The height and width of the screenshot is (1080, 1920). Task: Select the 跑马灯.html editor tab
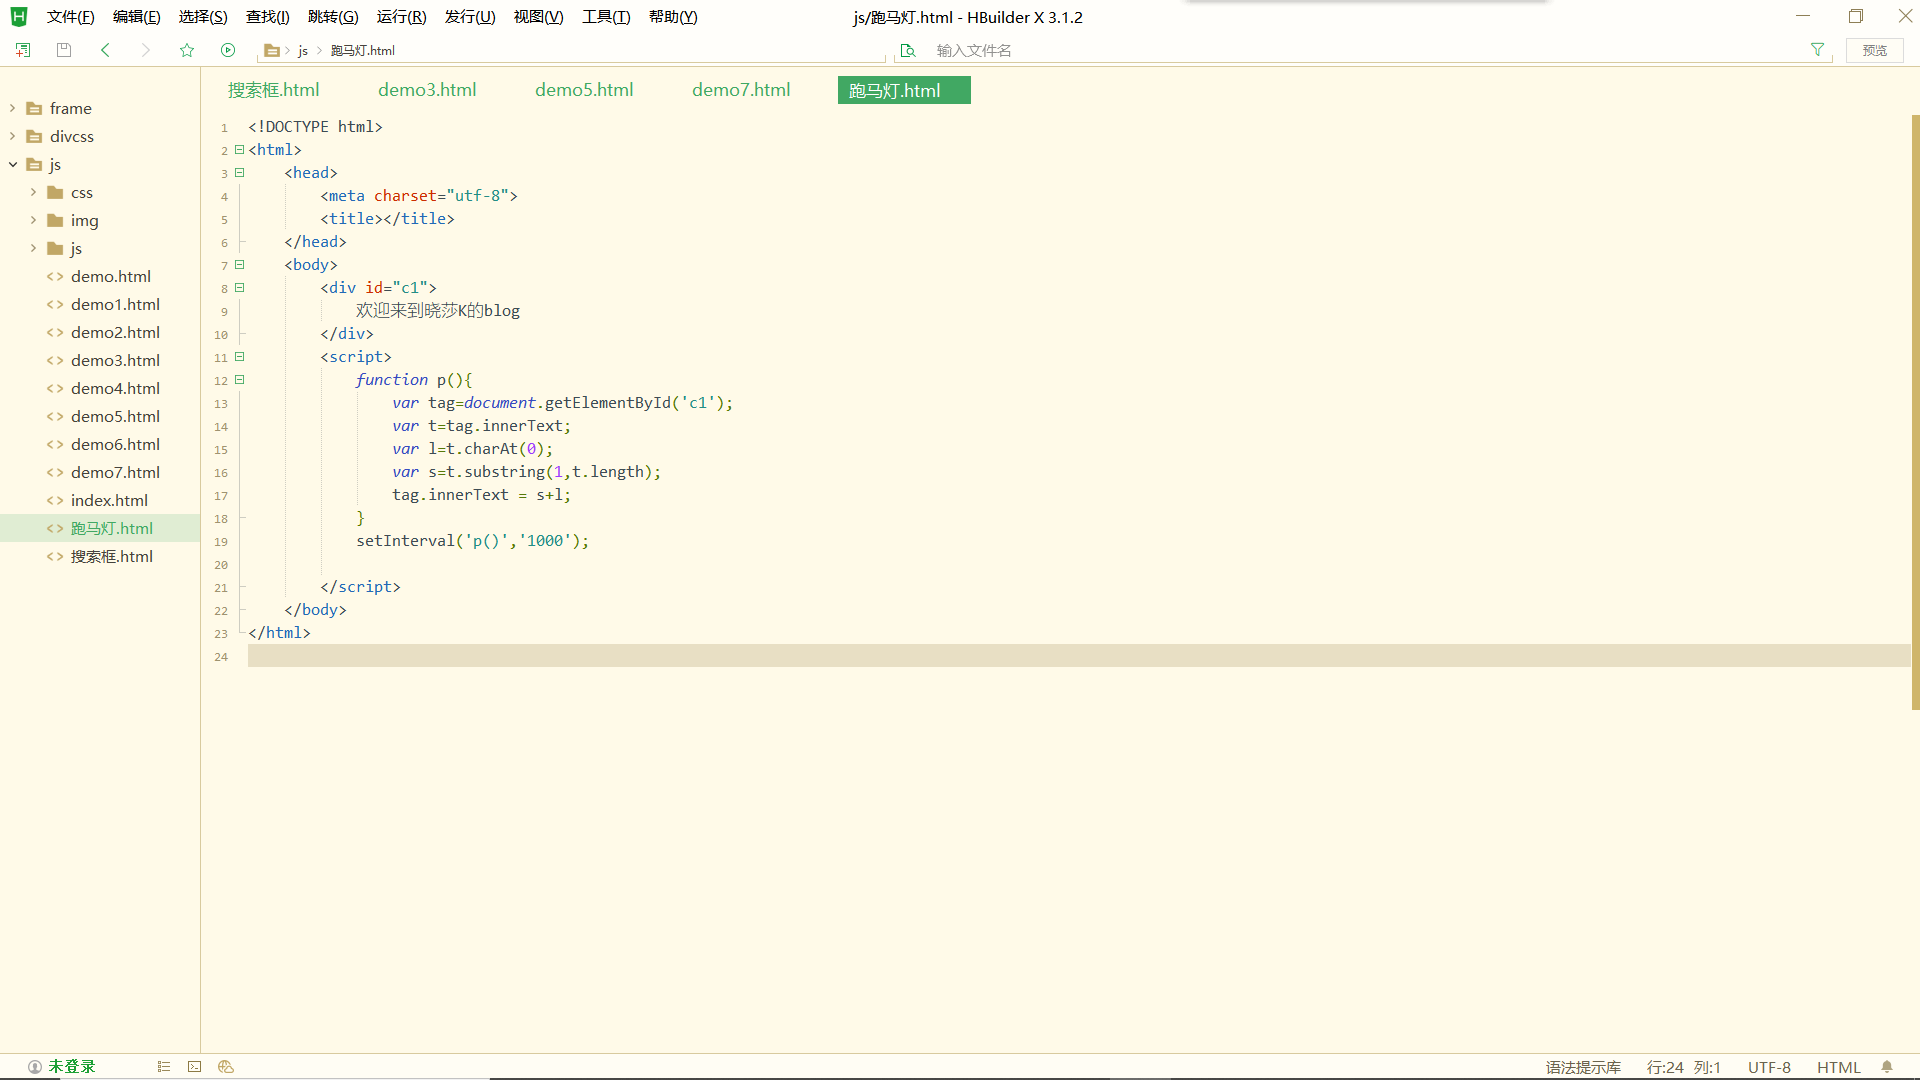coord(904,90)
